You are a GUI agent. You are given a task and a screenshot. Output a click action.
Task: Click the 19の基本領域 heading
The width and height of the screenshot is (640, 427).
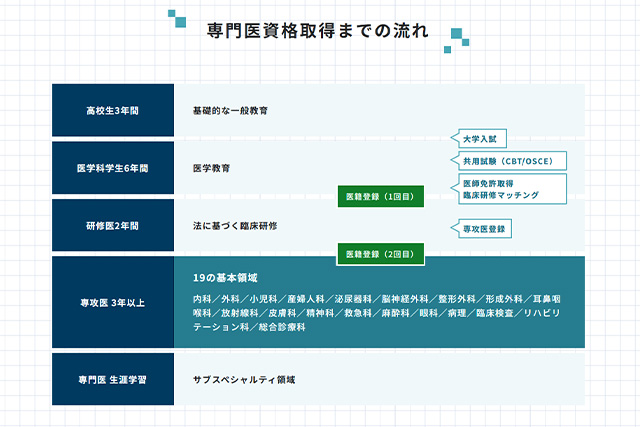tap(230, 276)
